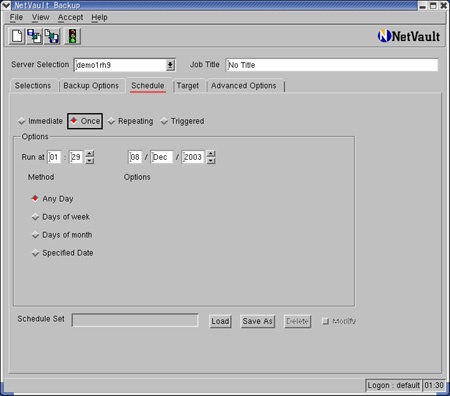Maximize the NetVault Backup window
The height and width of the screenshot is (396, 450).
(x=433, y=6)
